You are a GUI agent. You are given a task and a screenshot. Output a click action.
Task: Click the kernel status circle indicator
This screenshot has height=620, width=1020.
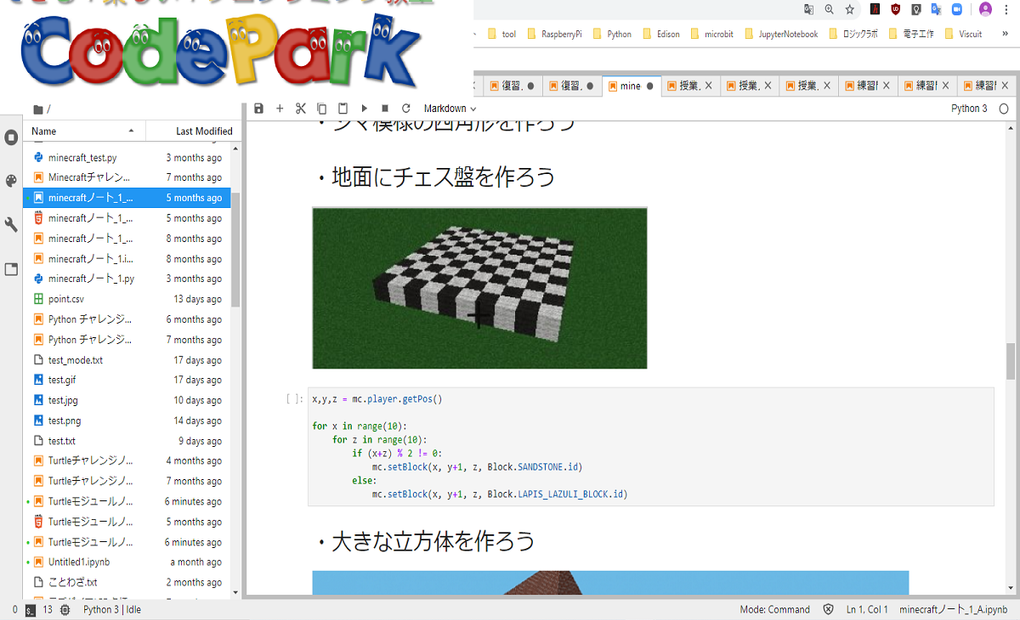pyautogui.click(x=1004, y=109)
